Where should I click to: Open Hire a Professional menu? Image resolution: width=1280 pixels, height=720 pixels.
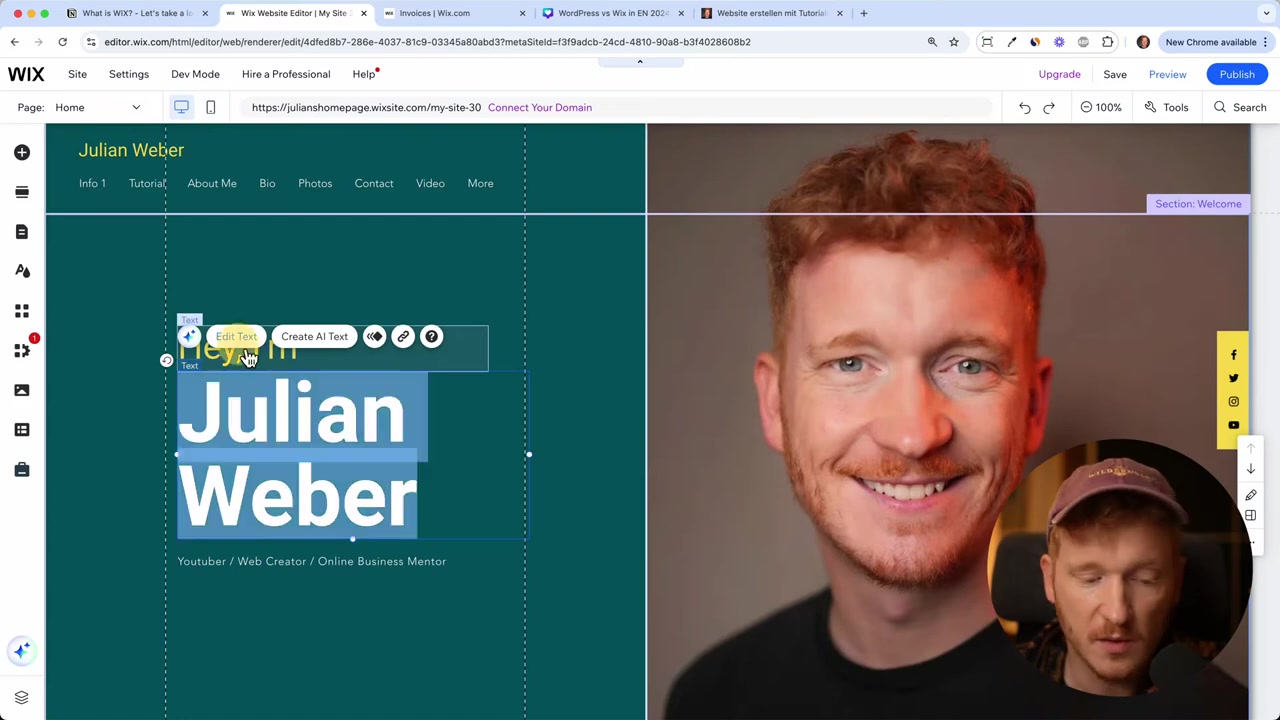click(286, 74)
